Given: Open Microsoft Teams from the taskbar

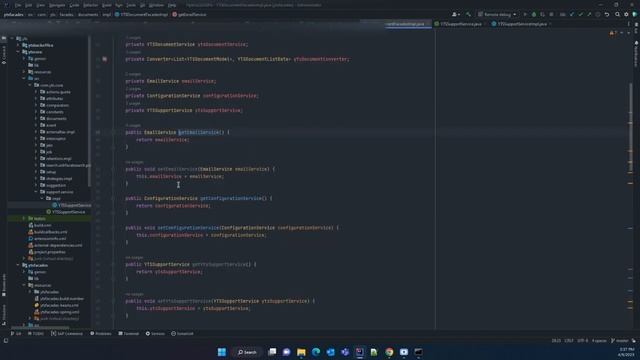Looking at the screenshot, I should [x=345, y=352].
